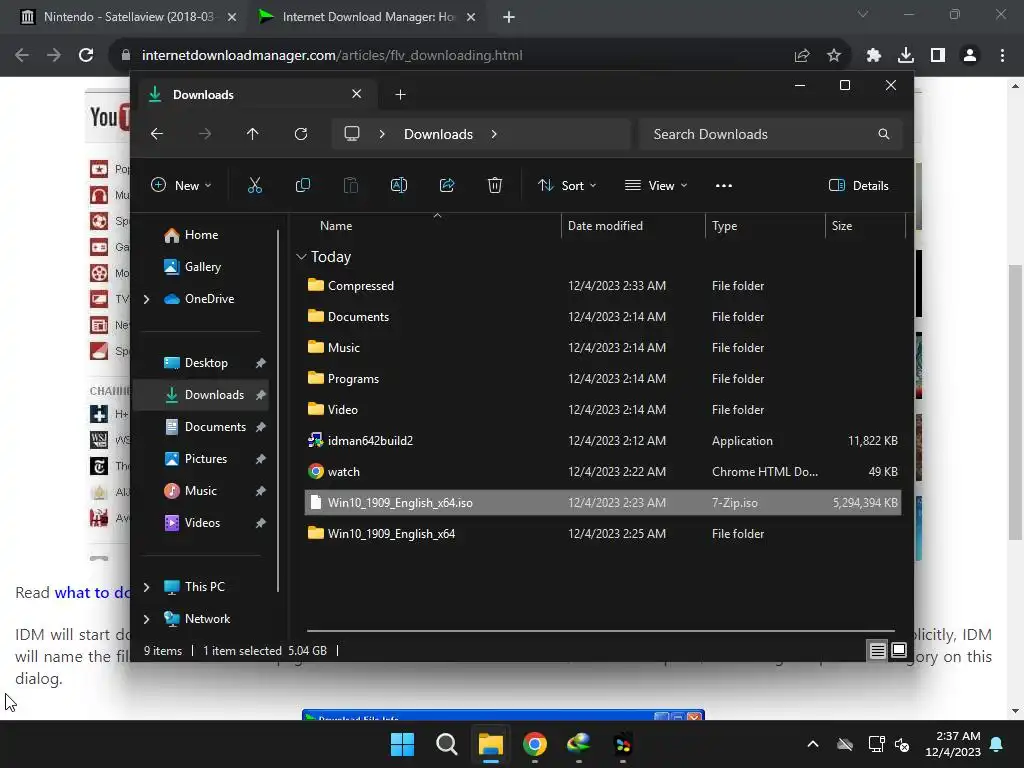This screenshot has height=768, width=1024.
Task: Open Chrome Downloads icon in toolbar
Action: click(906, 56)
